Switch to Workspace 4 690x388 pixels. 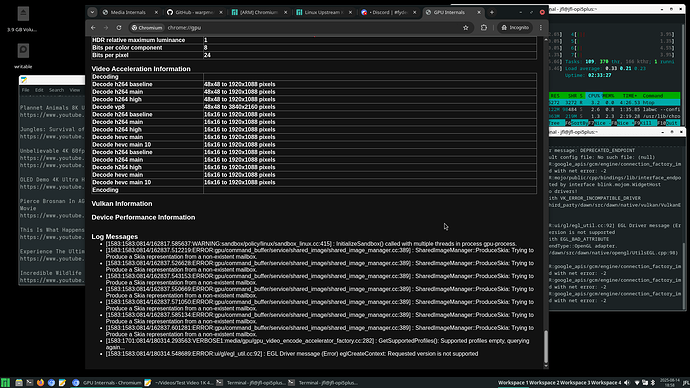pos(606,383)
